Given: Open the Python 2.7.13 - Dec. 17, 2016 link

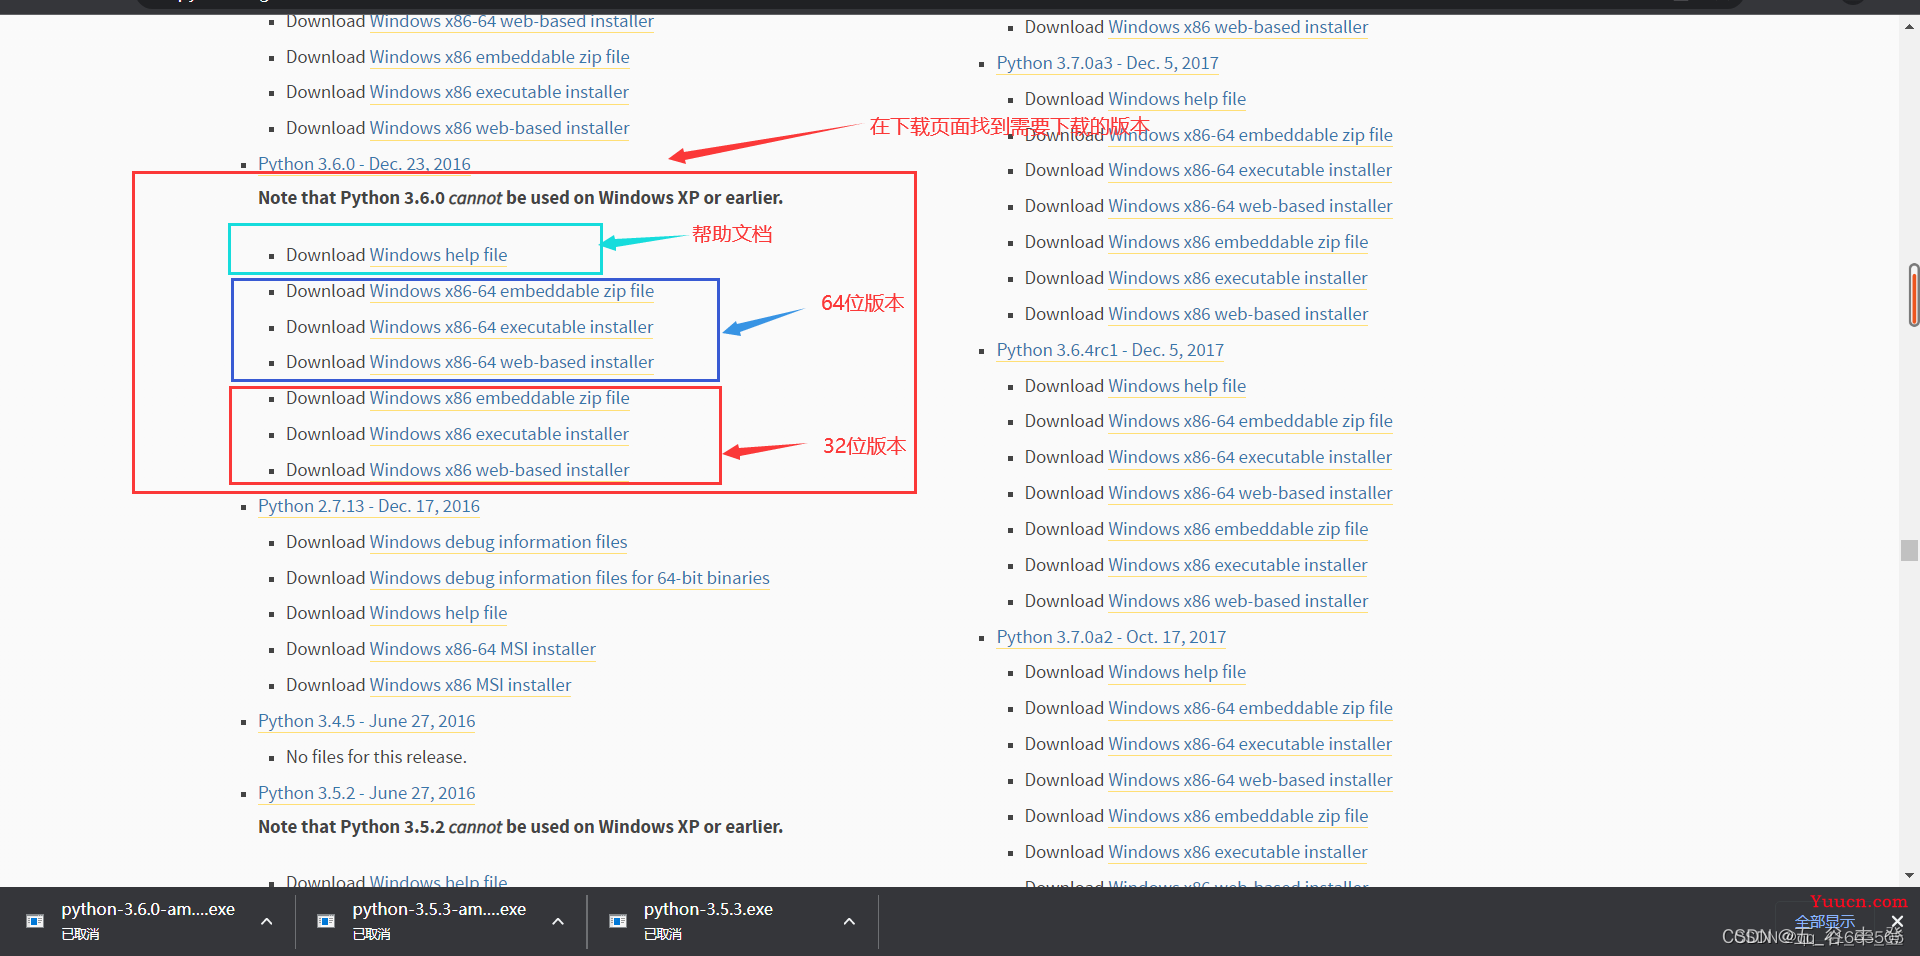Looking at the screenshot, I should pos(369,506).
